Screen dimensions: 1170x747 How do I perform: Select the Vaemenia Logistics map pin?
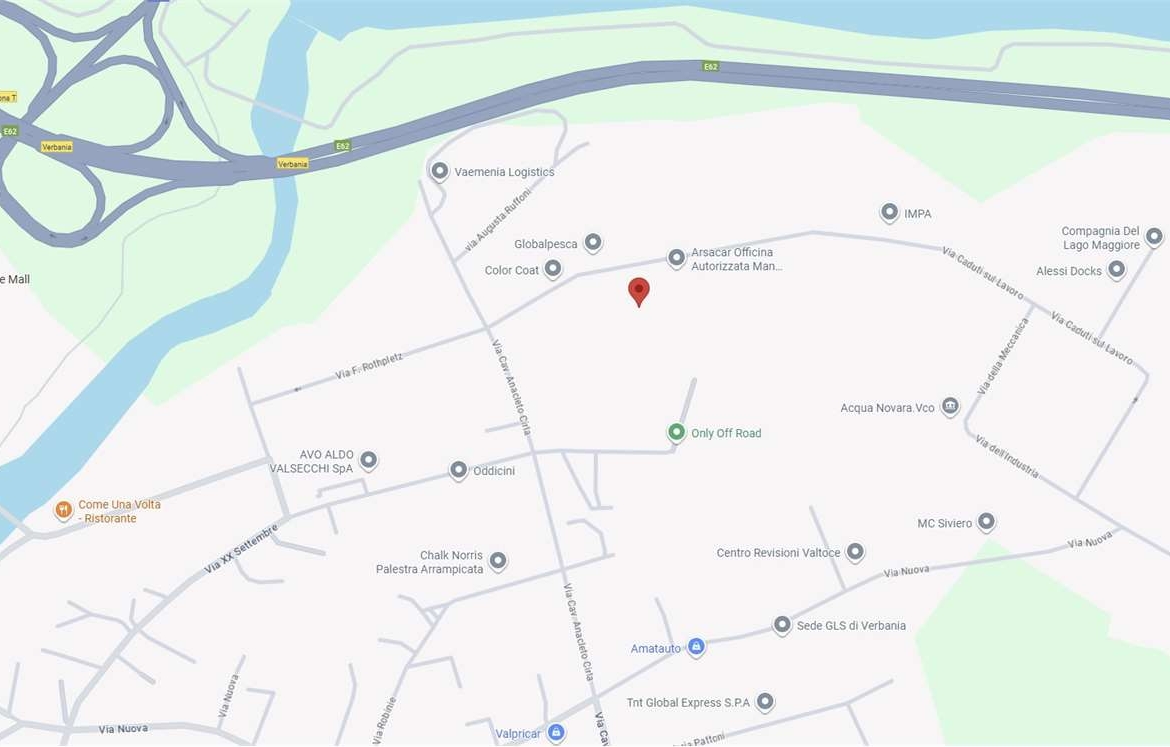coord(439,172)
